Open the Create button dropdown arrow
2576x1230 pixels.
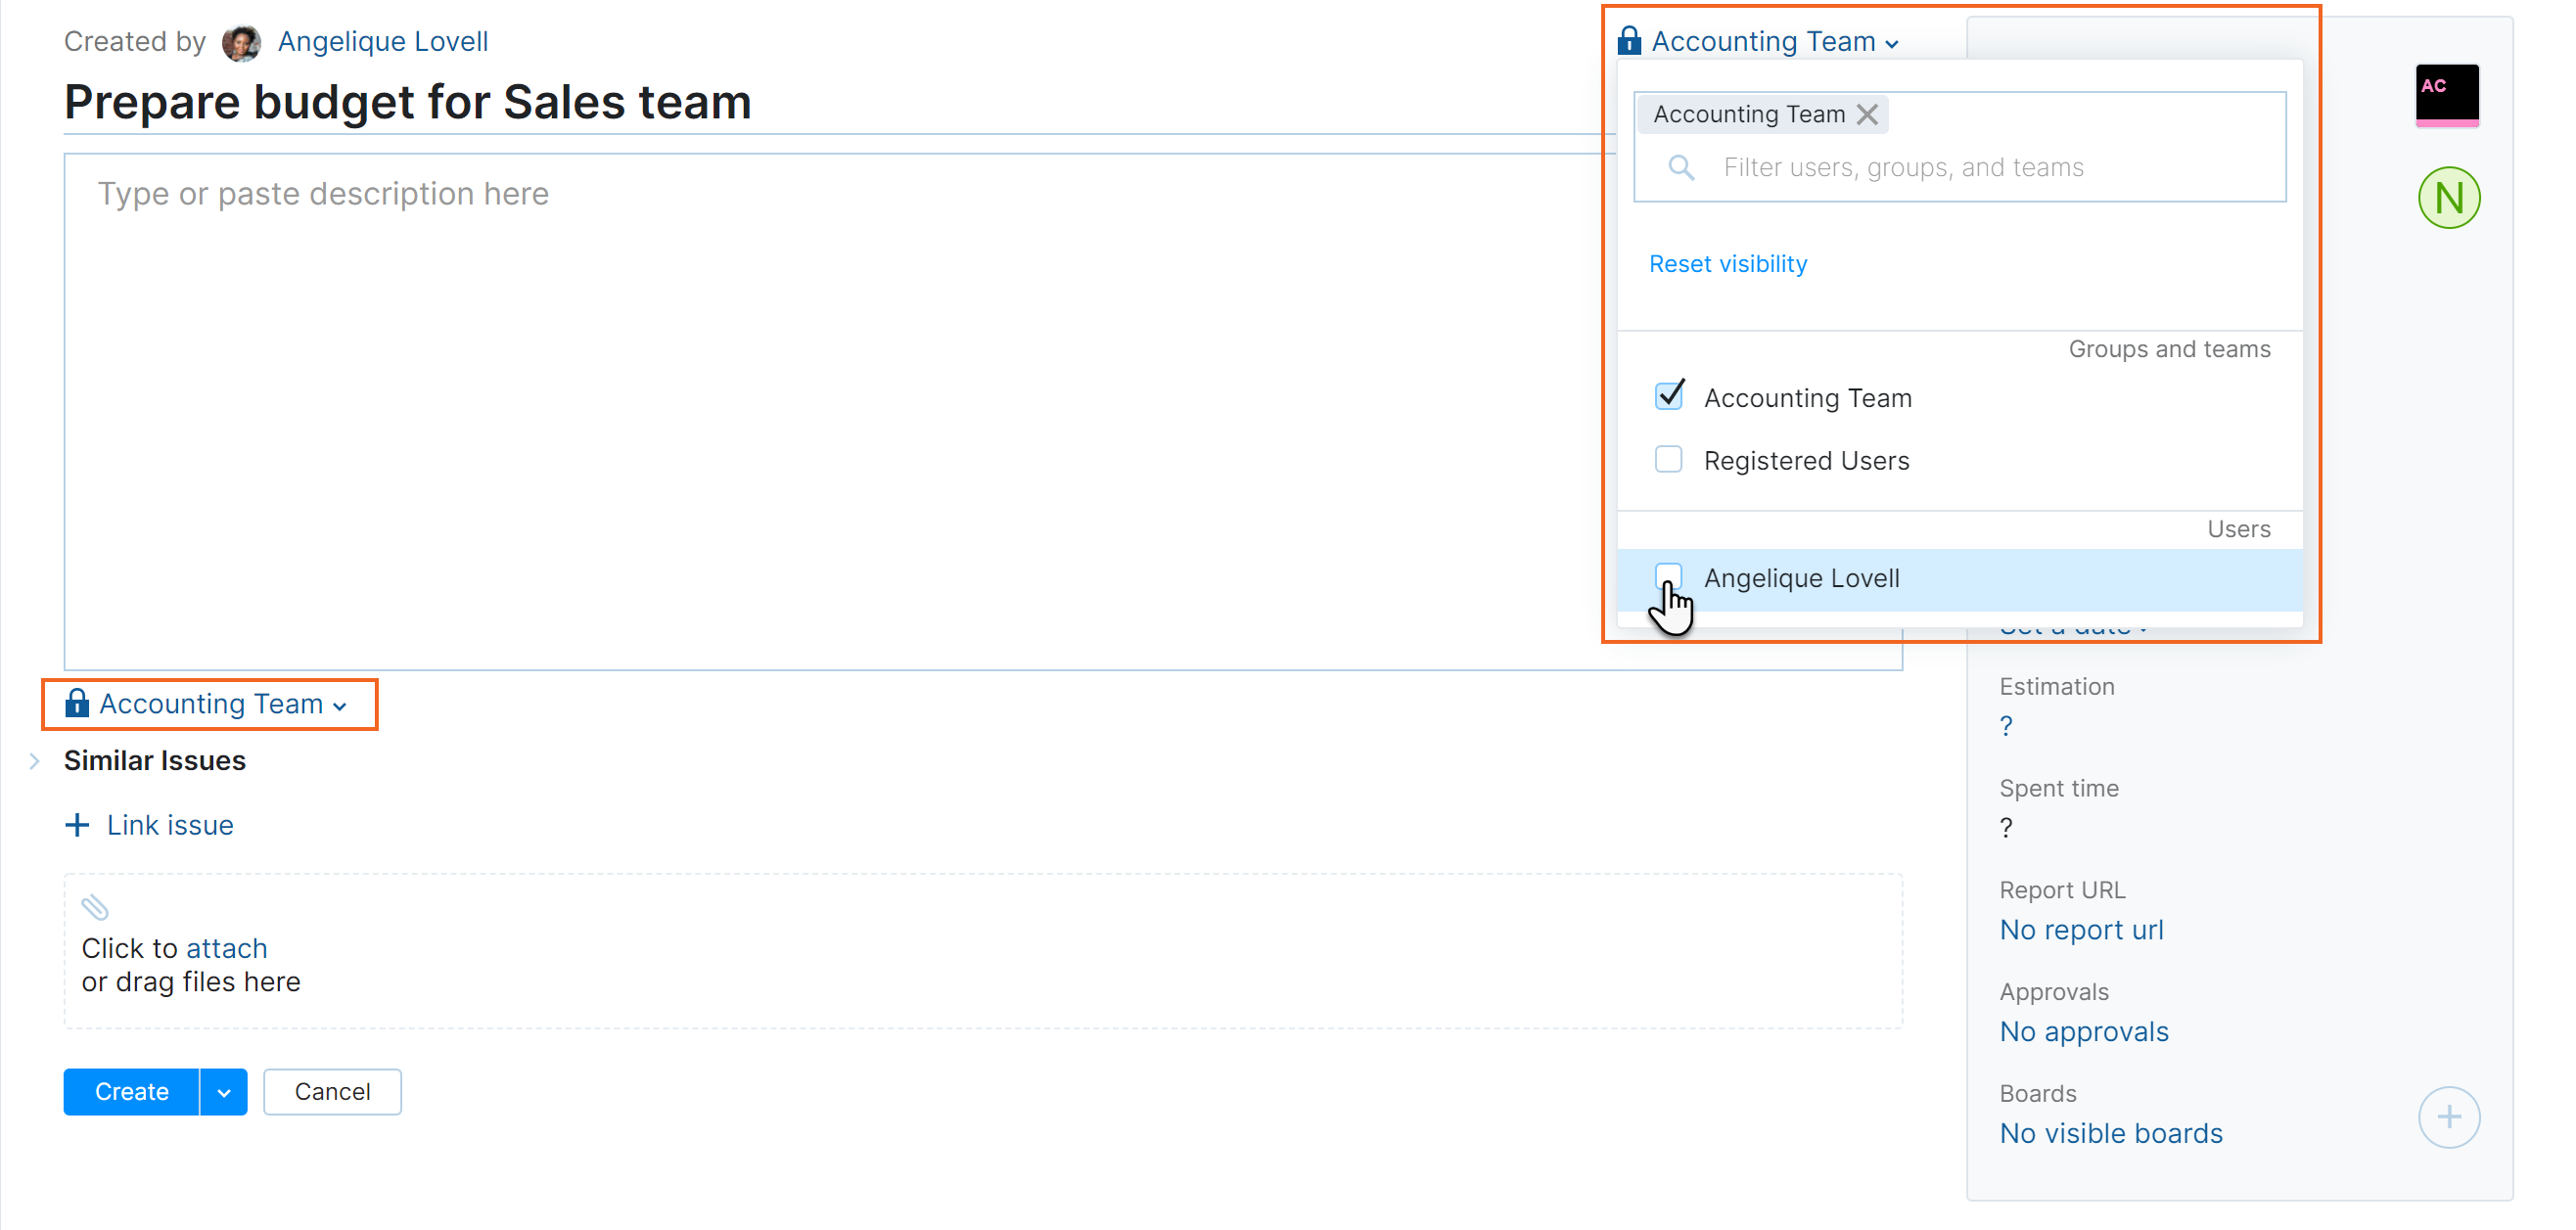pos(224,1092)
